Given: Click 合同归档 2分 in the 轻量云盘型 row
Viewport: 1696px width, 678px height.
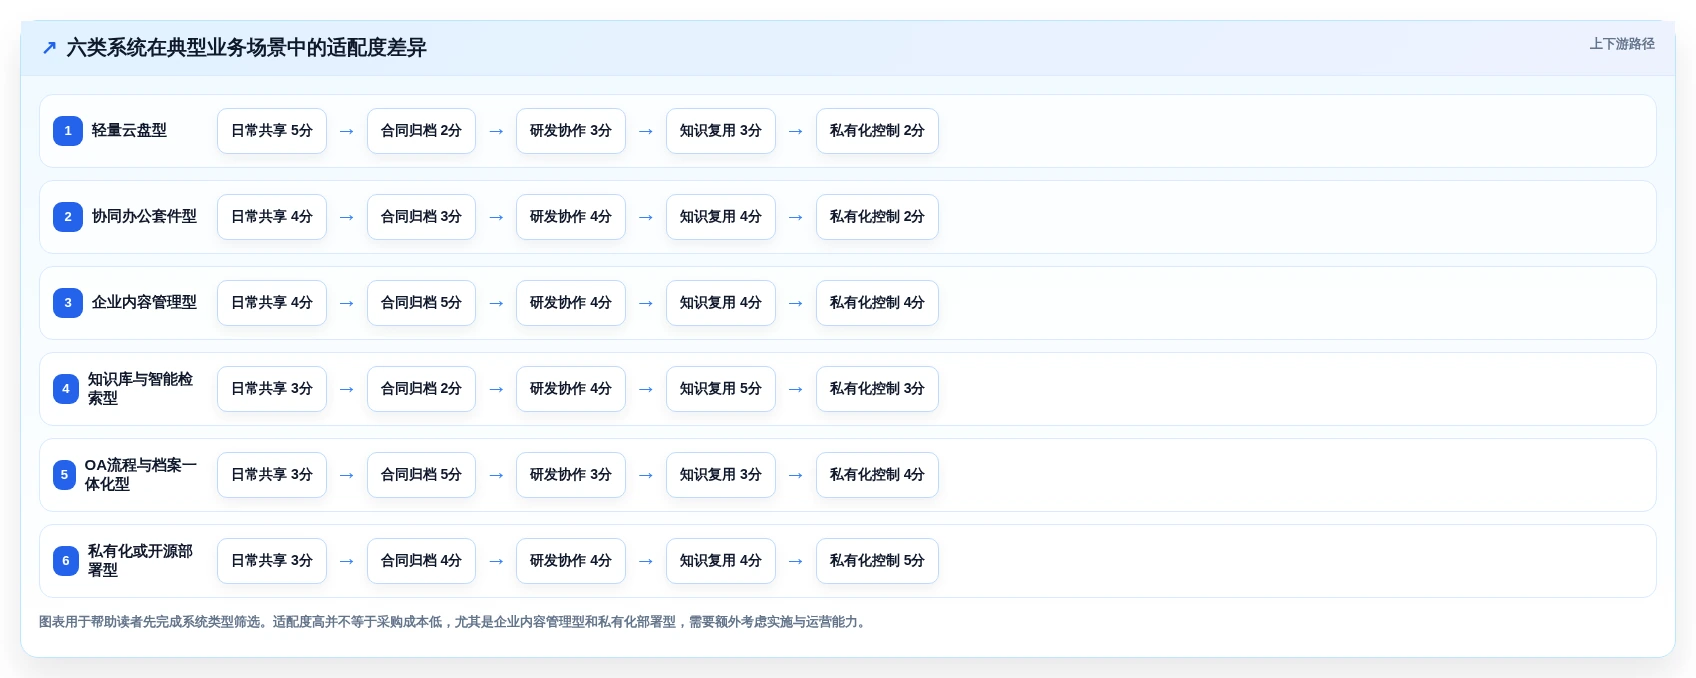Looking at the screenshot, I should (x=421, y=131).
